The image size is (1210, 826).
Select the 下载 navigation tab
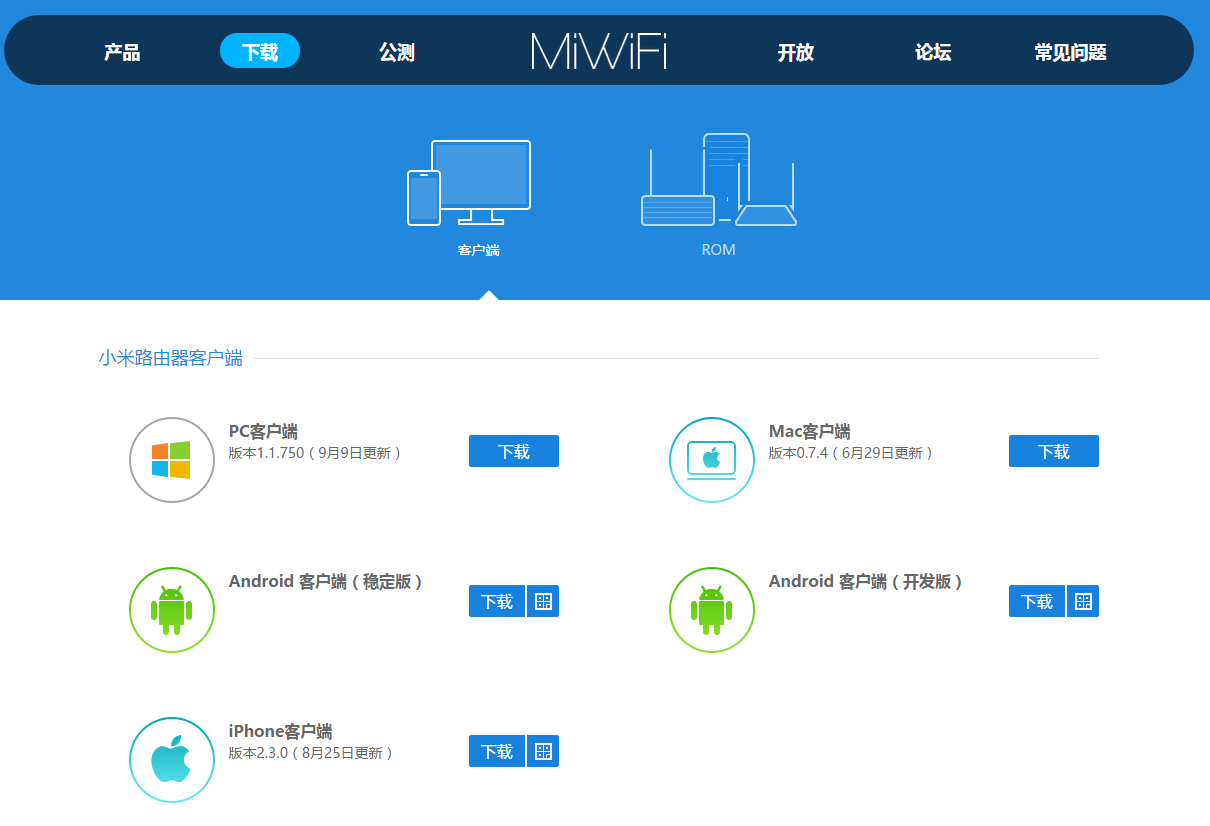260,51
